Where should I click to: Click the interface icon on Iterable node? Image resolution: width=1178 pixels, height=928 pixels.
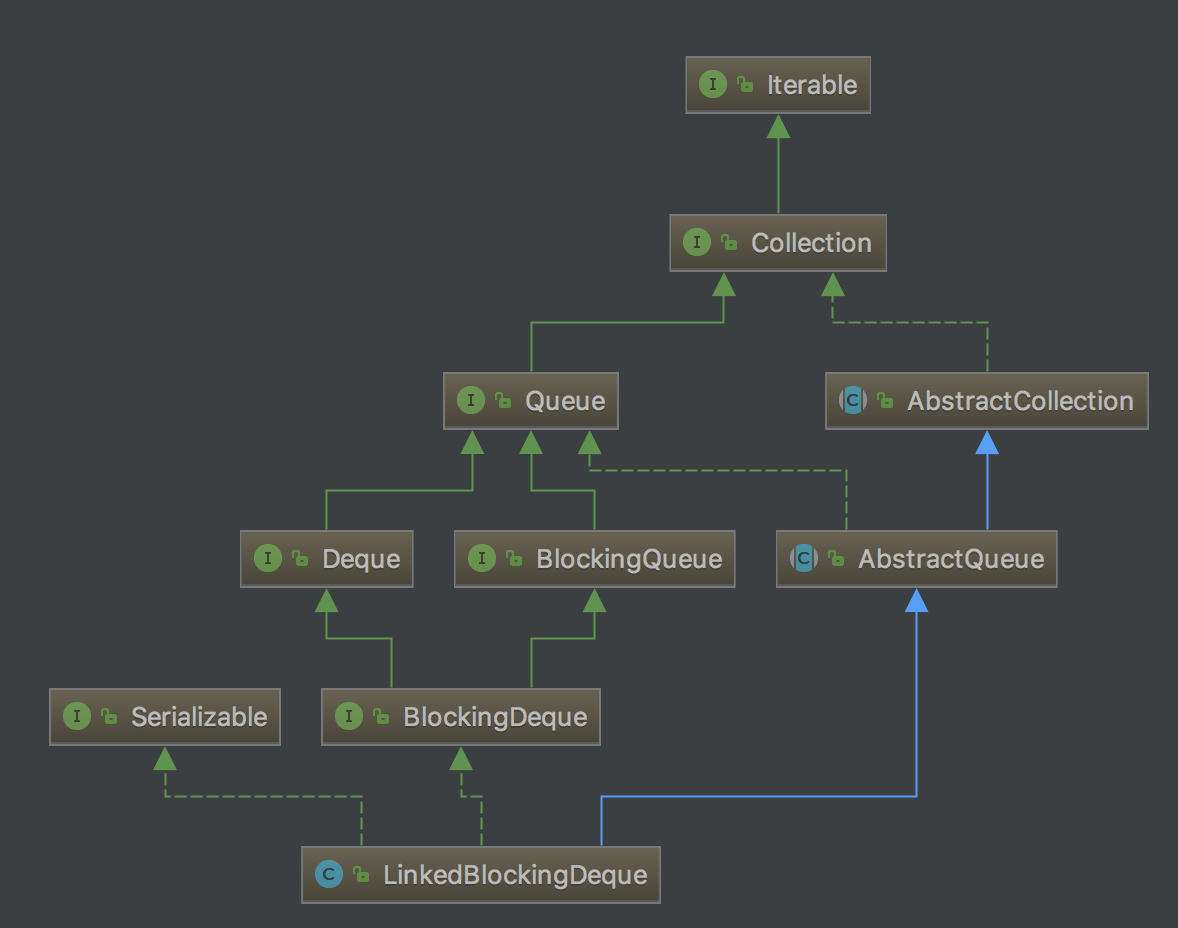[712, 85]
